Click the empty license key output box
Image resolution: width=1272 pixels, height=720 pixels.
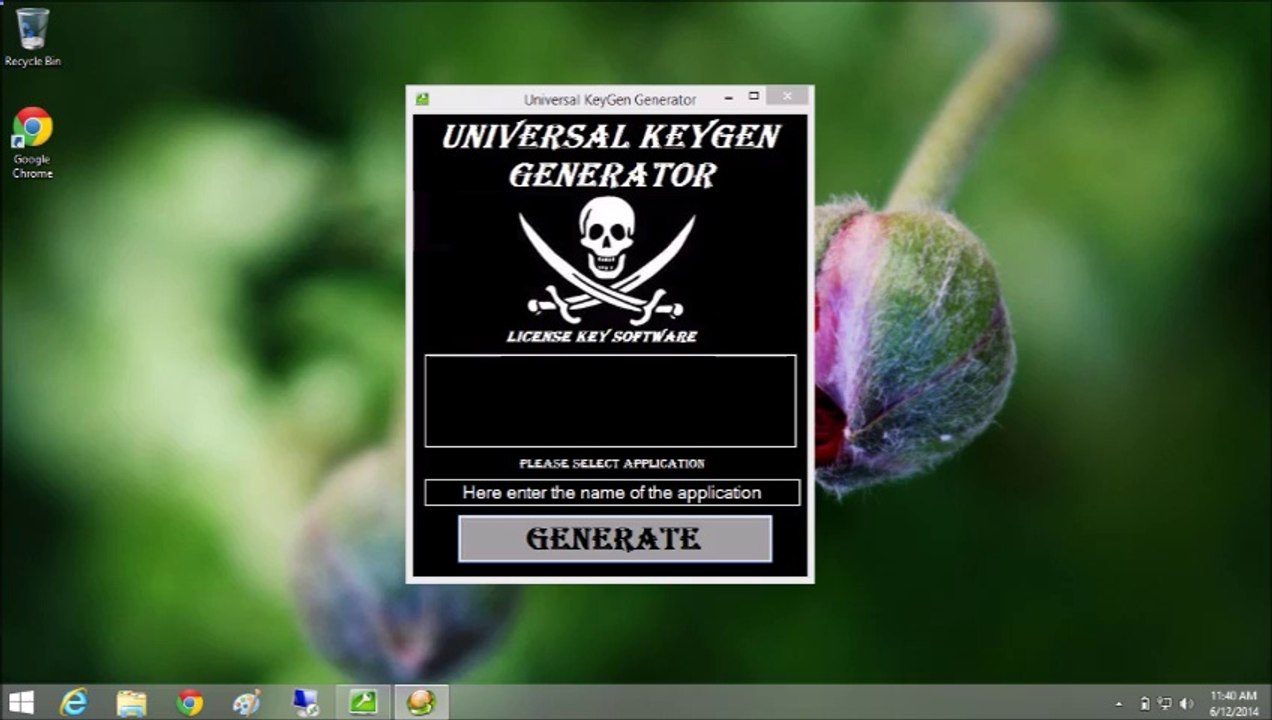tap(610, 400)
